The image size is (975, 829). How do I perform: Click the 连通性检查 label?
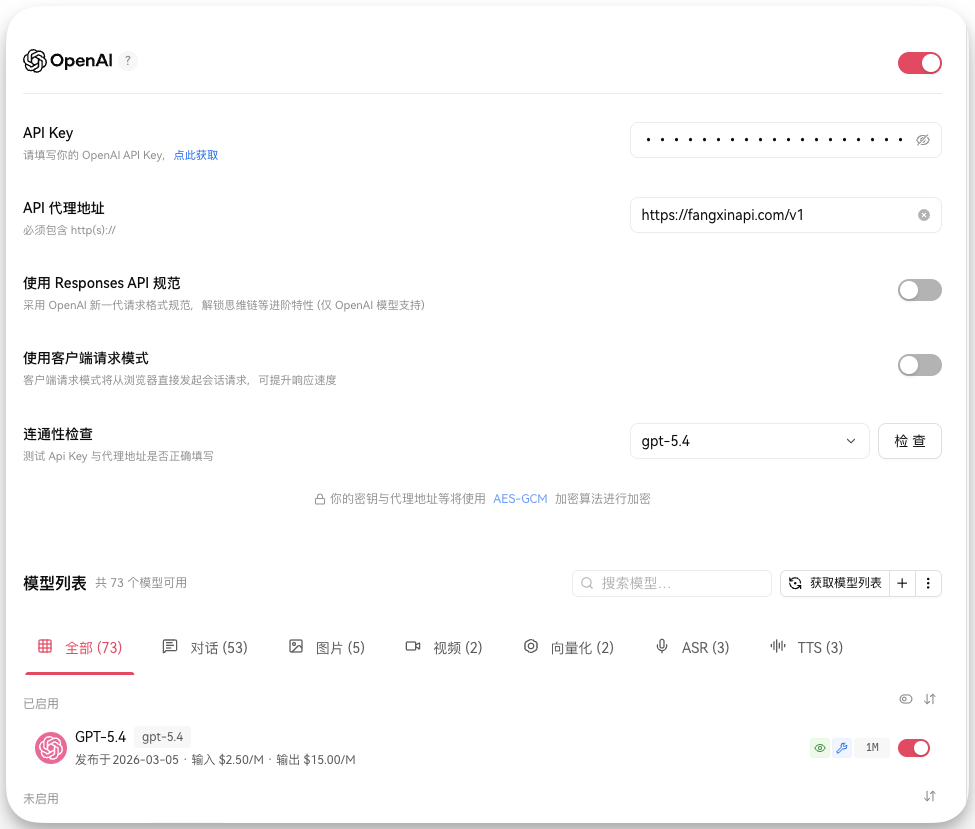click(x=58, y=434)
